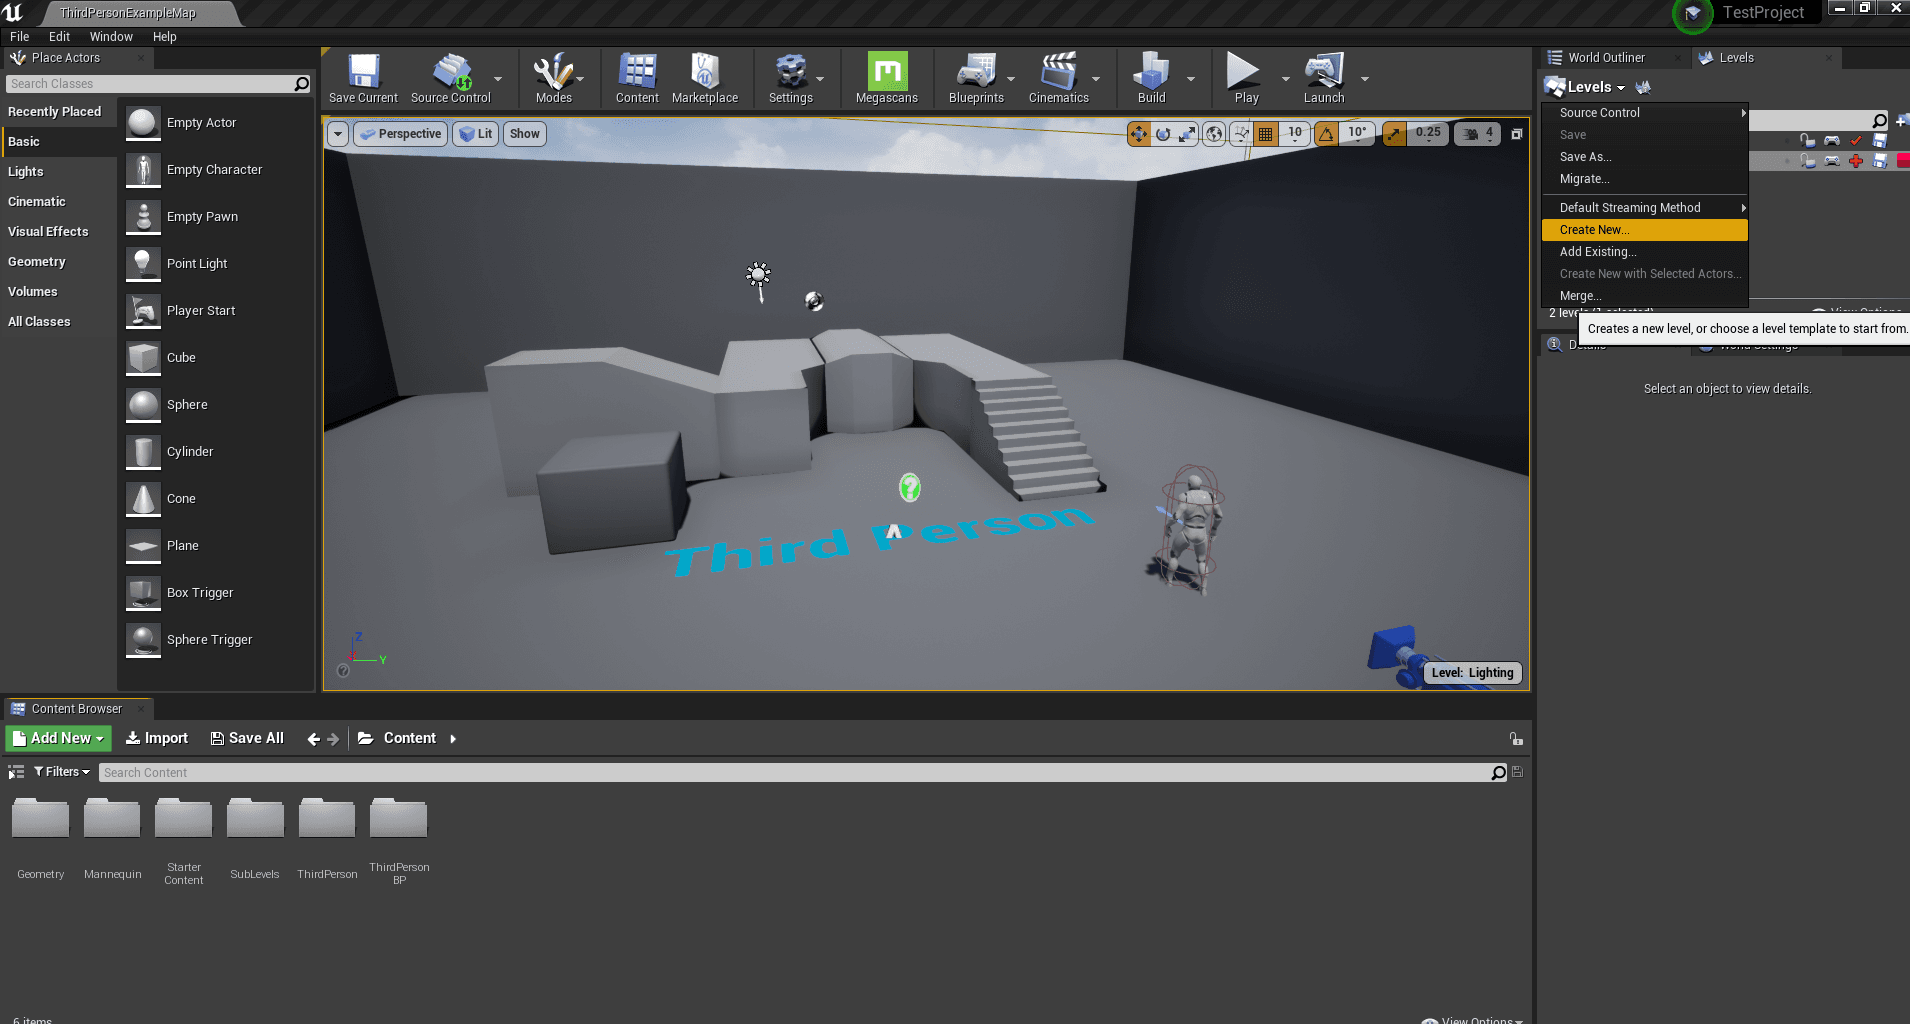Toggle scale snapping icon
The image size is (1910, 1024).
(x=1394, y=133)
